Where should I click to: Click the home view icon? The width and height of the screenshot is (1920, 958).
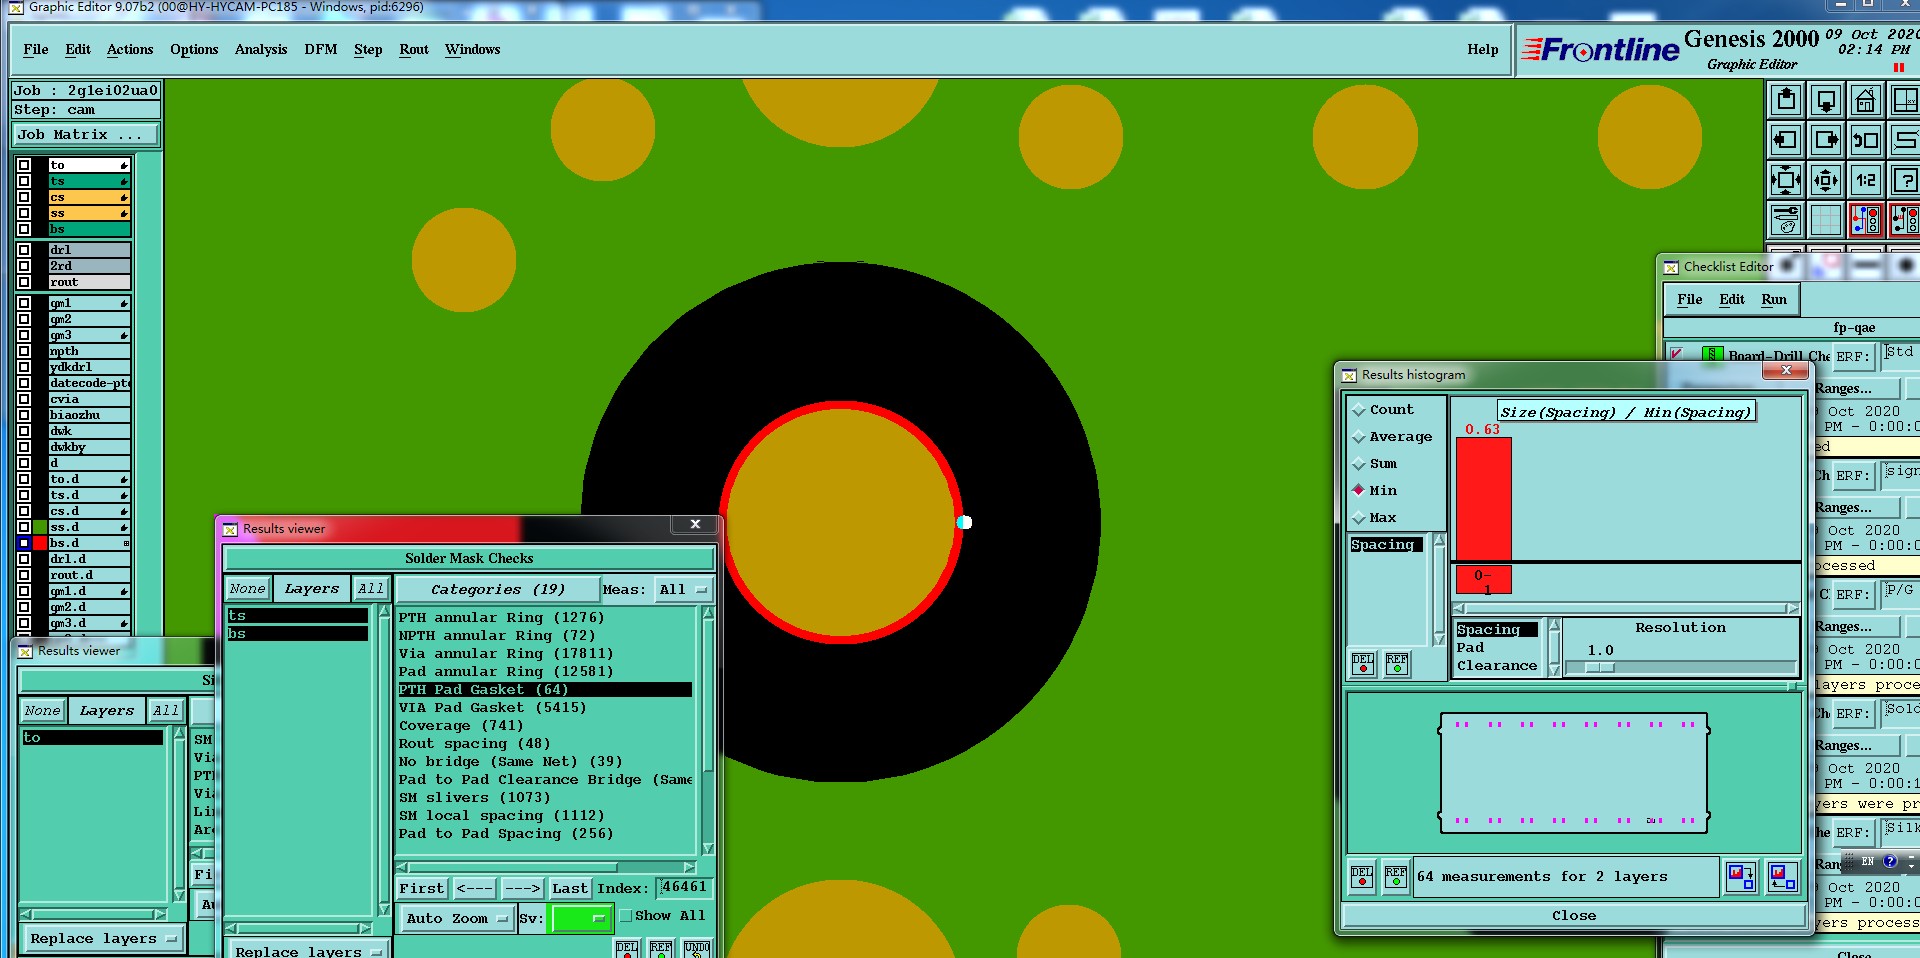pyautogui.click(x=1866, y=100)
